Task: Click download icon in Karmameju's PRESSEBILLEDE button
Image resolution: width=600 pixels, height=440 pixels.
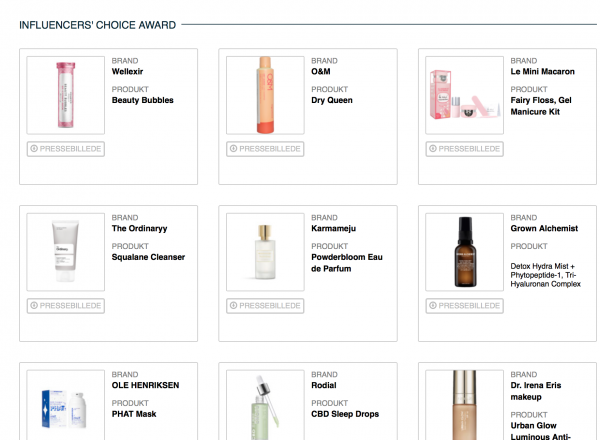Action: click(233, 305)
